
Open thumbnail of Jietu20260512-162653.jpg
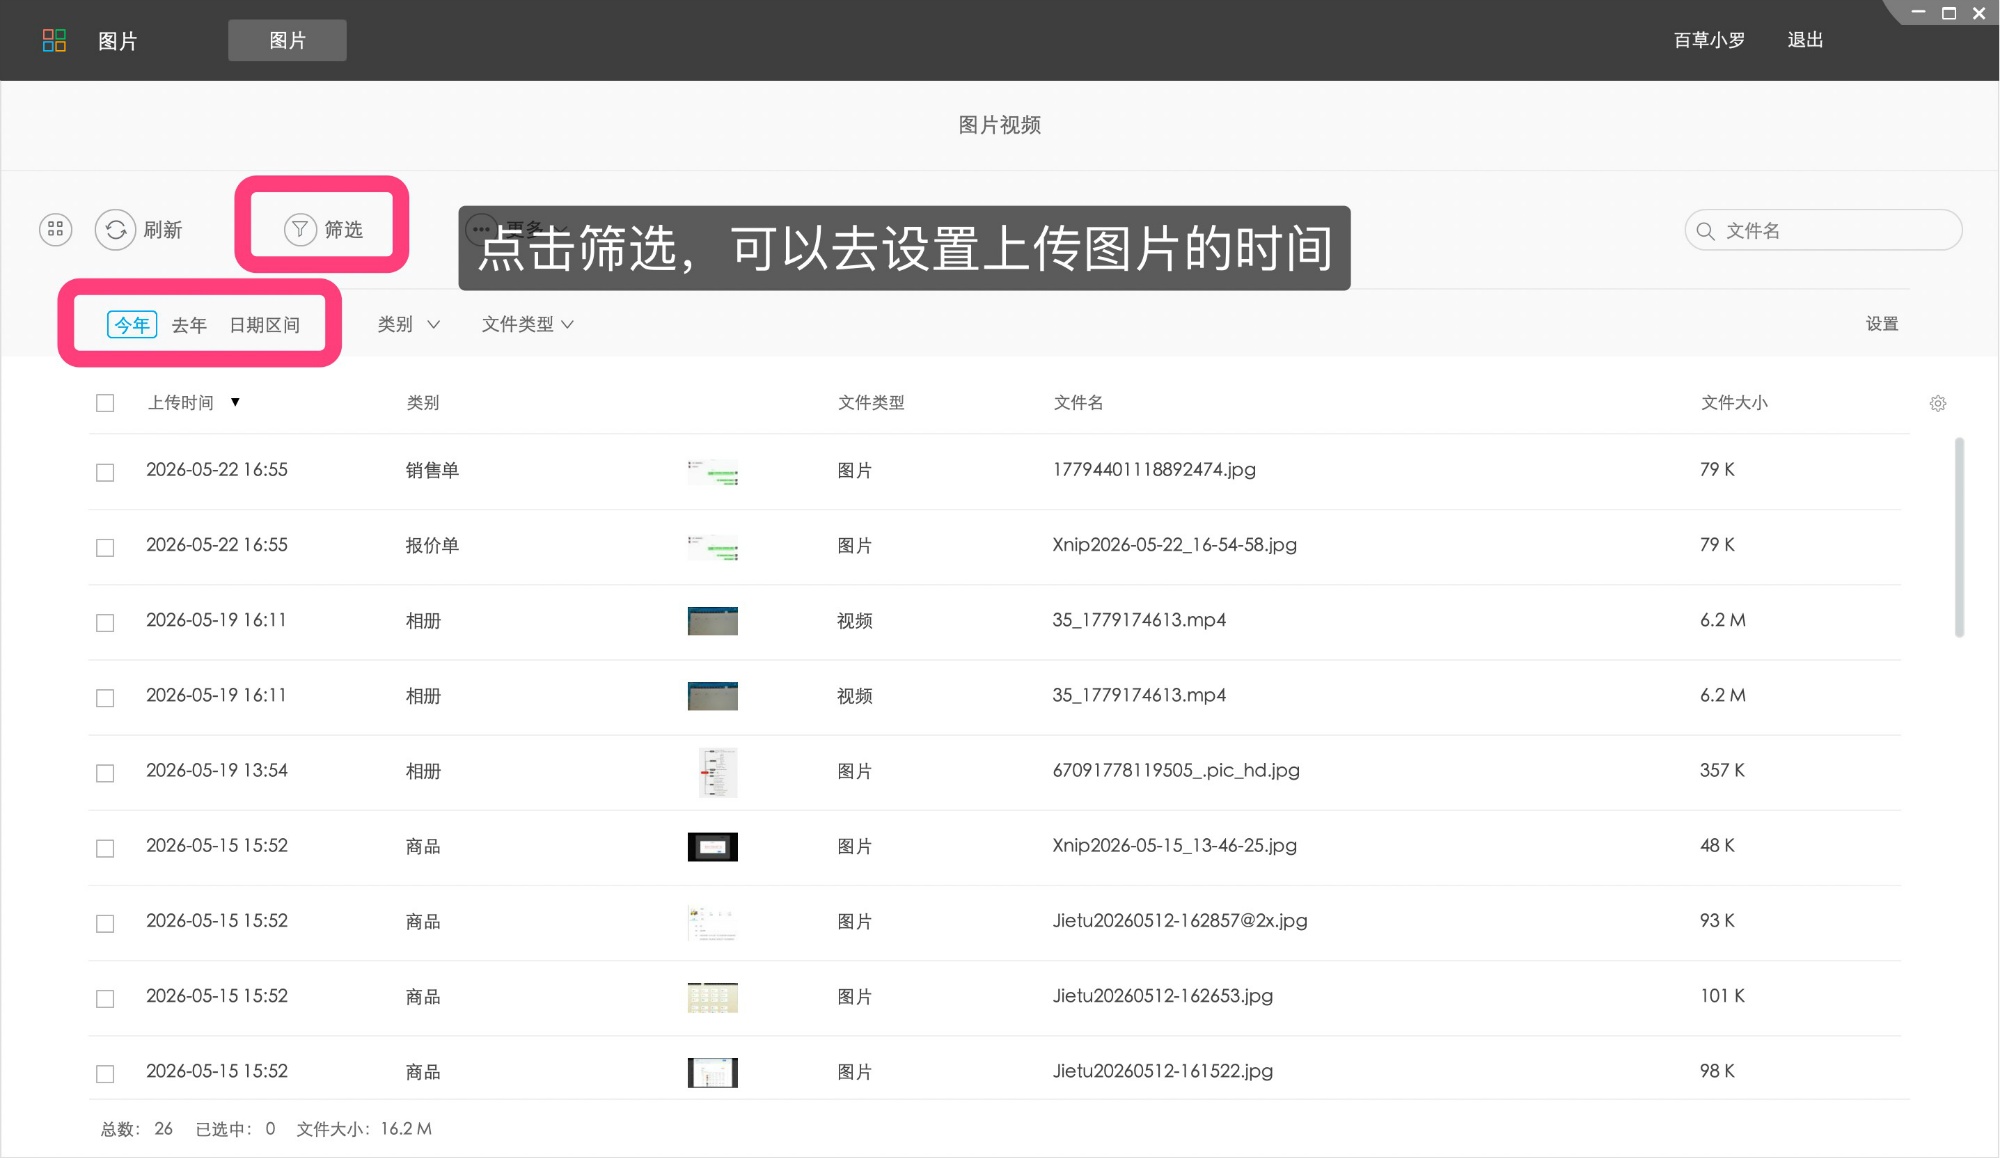713,997
